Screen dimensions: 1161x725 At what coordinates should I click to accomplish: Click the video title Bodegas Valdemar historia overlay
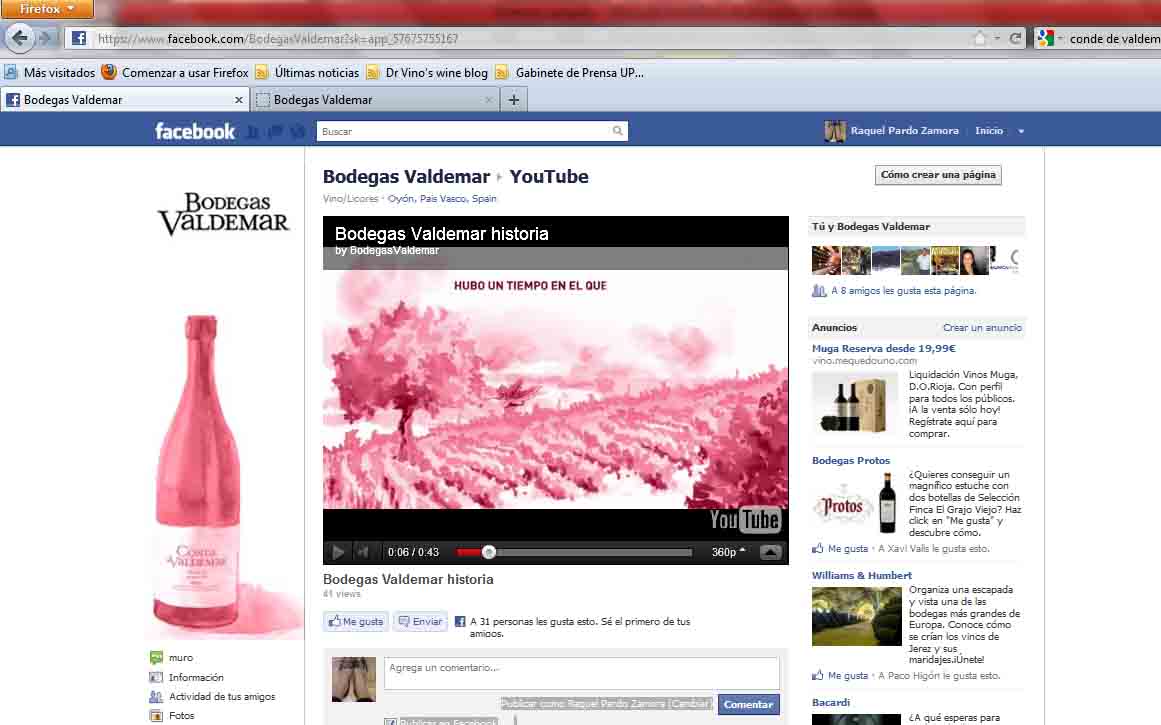click(441, 234)
